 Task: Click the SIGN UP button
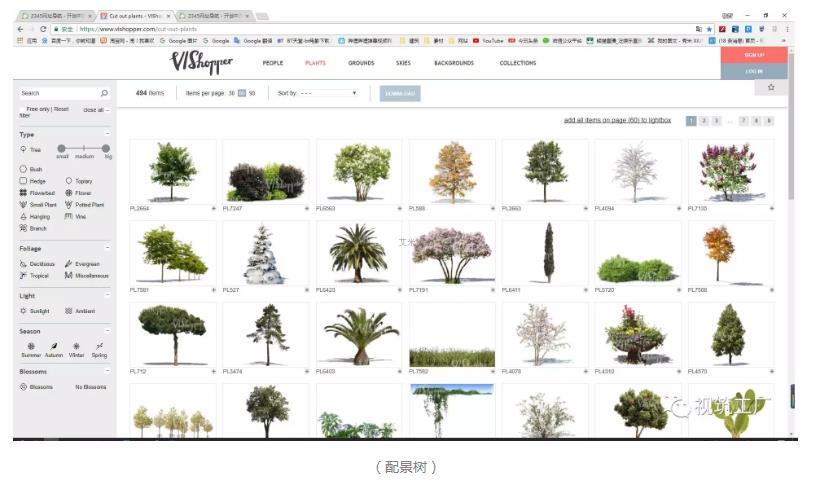[754, 55]
